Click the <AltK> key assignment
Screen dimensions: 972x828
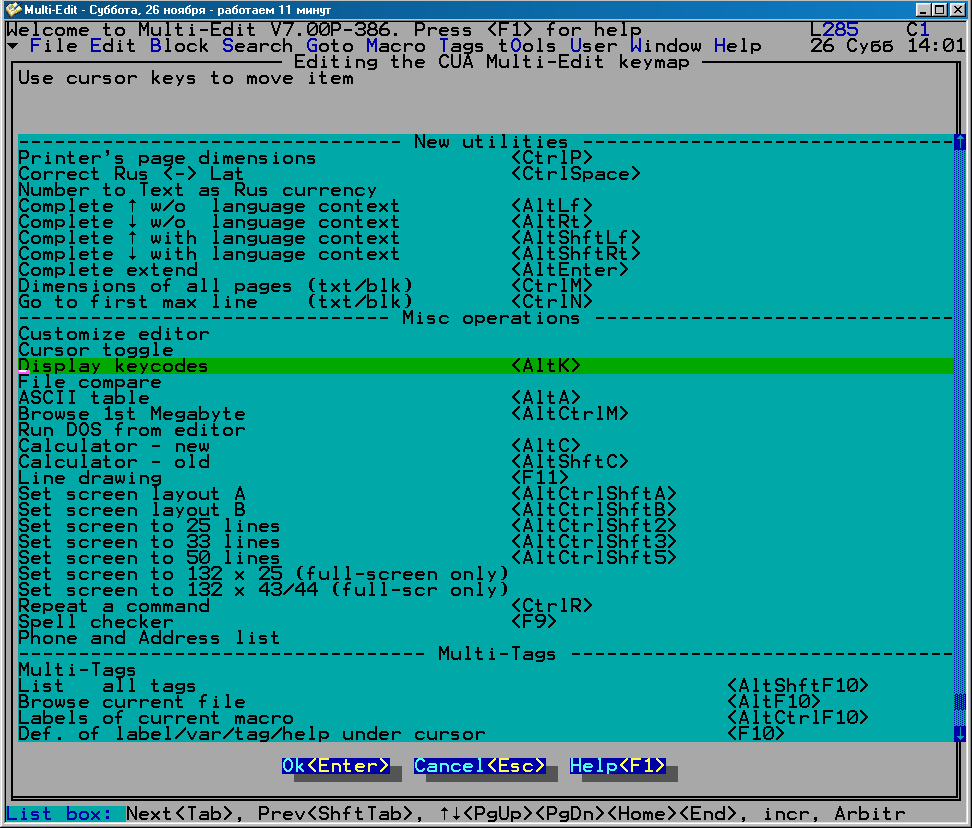click(x=546, y=366)
